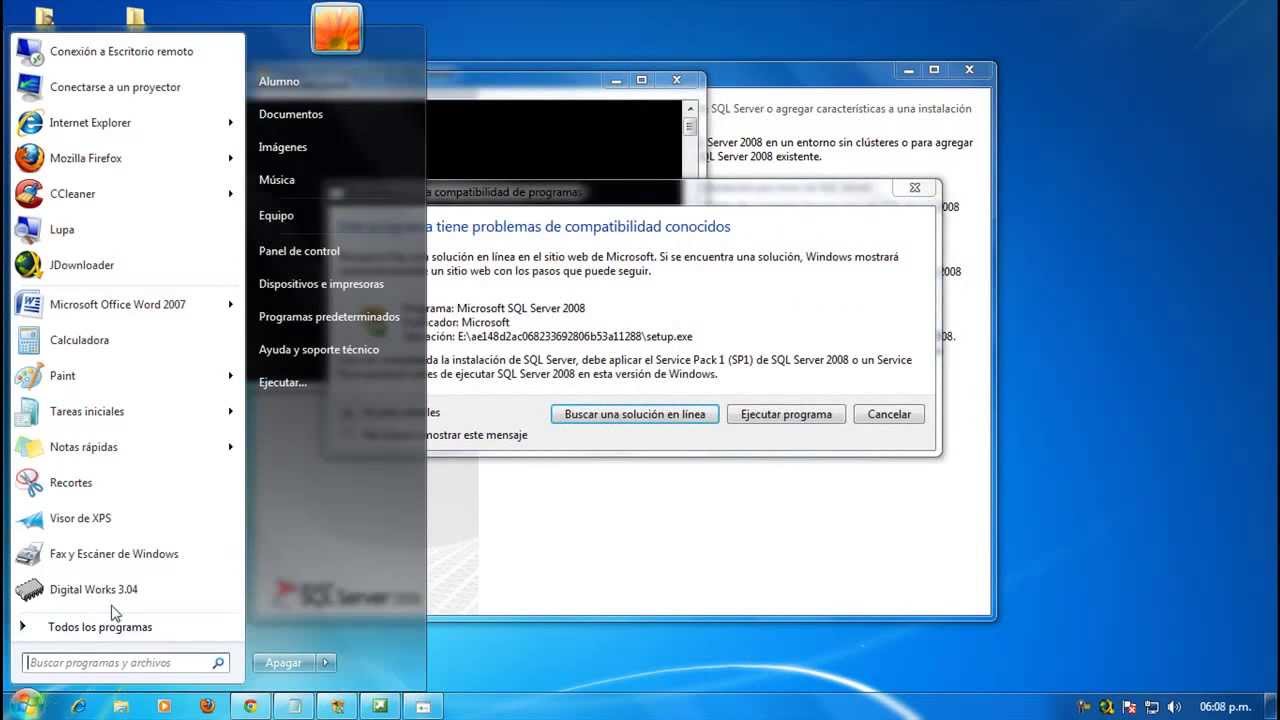The image size is (1280, 720).
Task: Launch Mozilla Firefox from the Start menu list
Action: [x=127, y=158]
